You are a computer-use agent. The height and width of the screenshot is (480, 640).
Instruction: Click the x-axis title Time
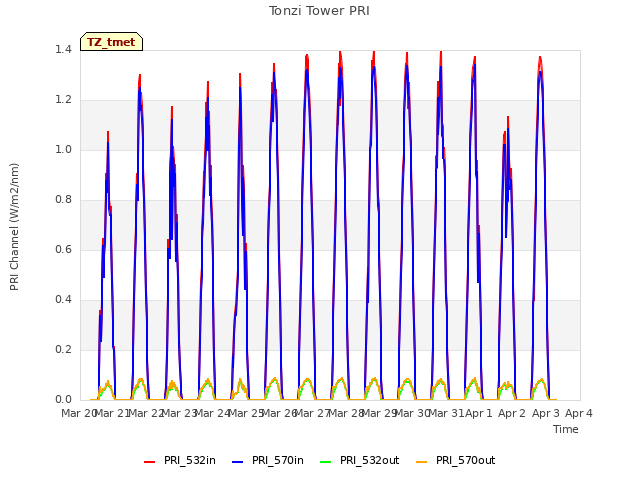coord(566,429)
